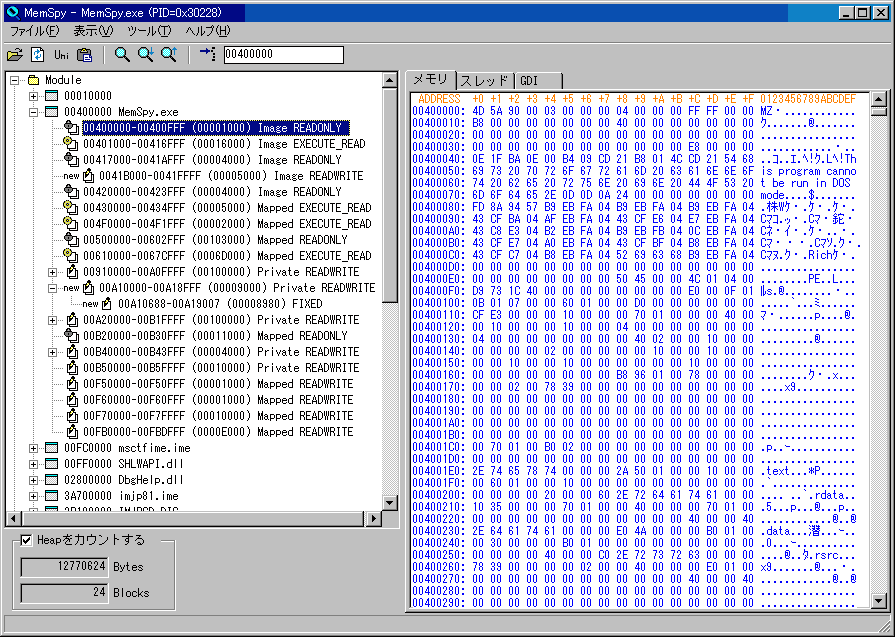Click the 12770624 Bytes value field
The height and width of the screenshot is (637, 895).
64,567
